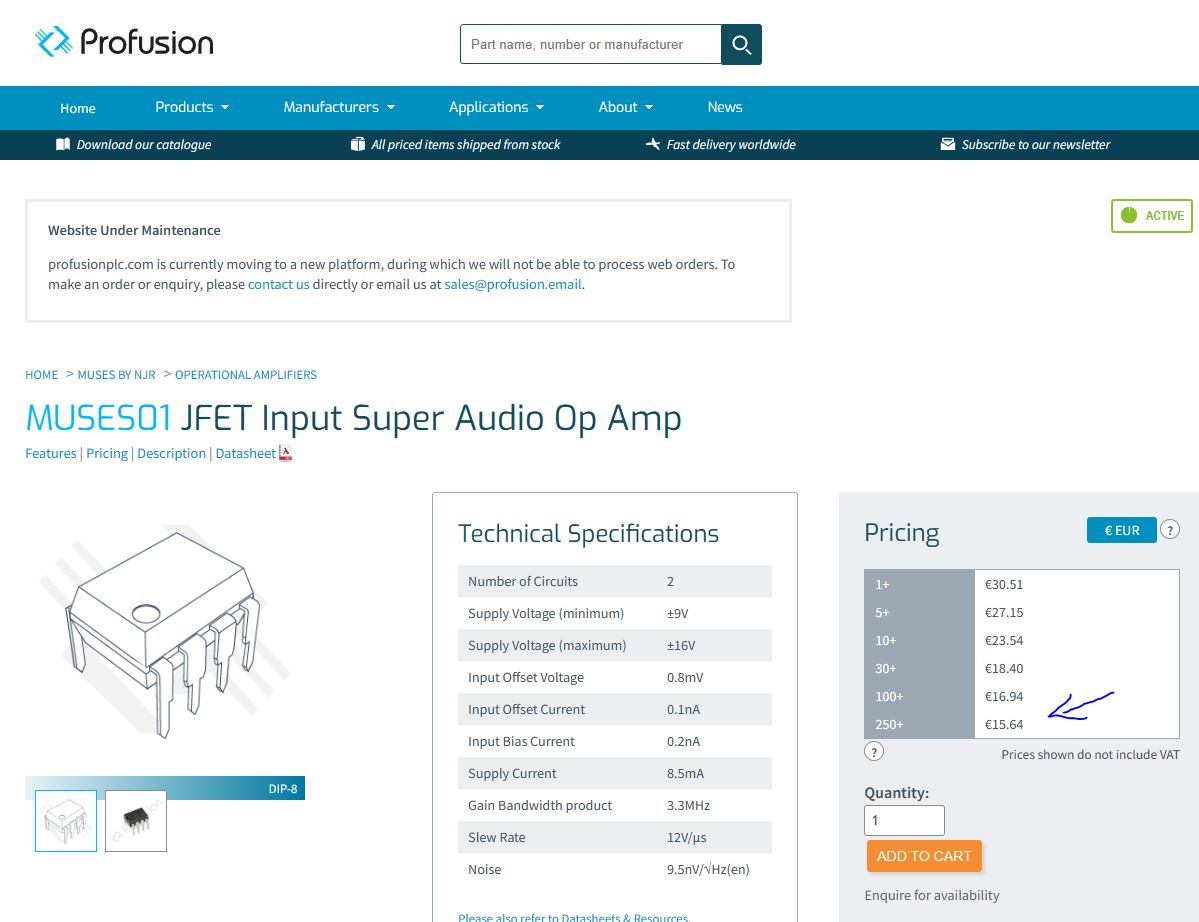Select the line-drawing DIP-8 thumbnail
Screen dimensions: 1199x922
[66, 821]
